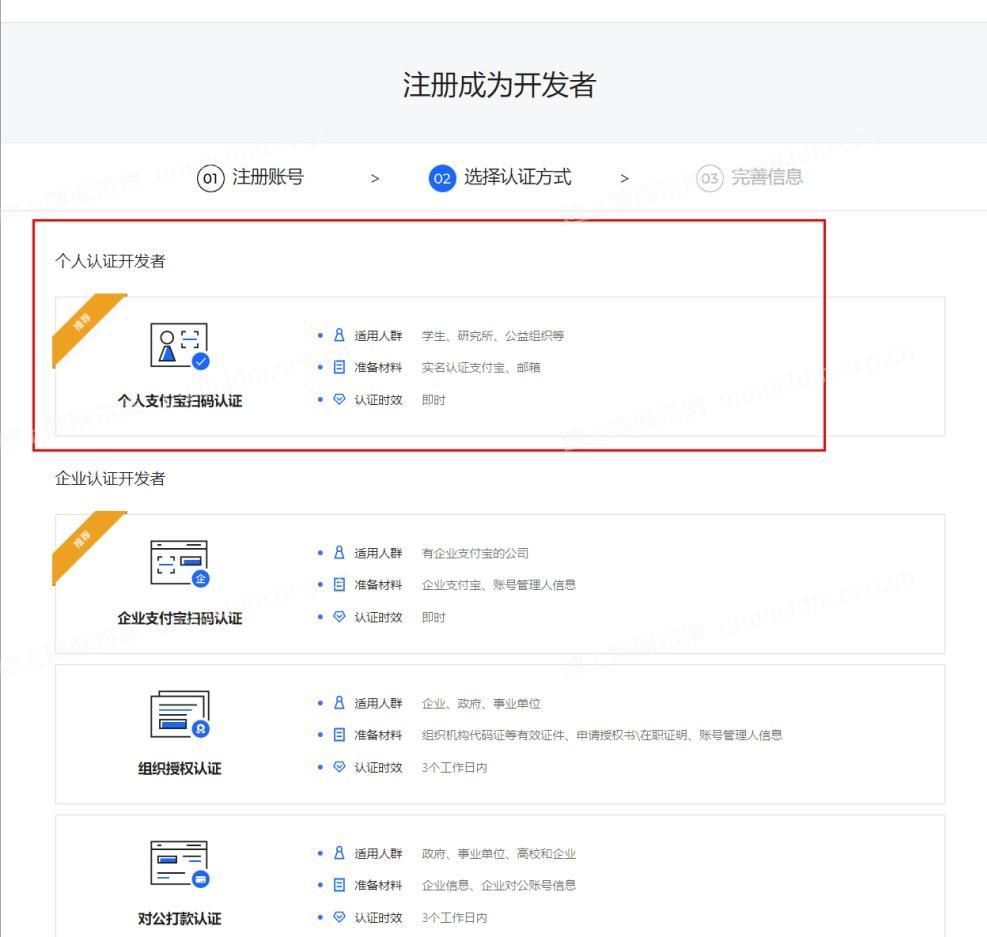Viewport: 987px width, 937px height.
Task: Select the 选择认证方式 step label
Action: (517, 177)
